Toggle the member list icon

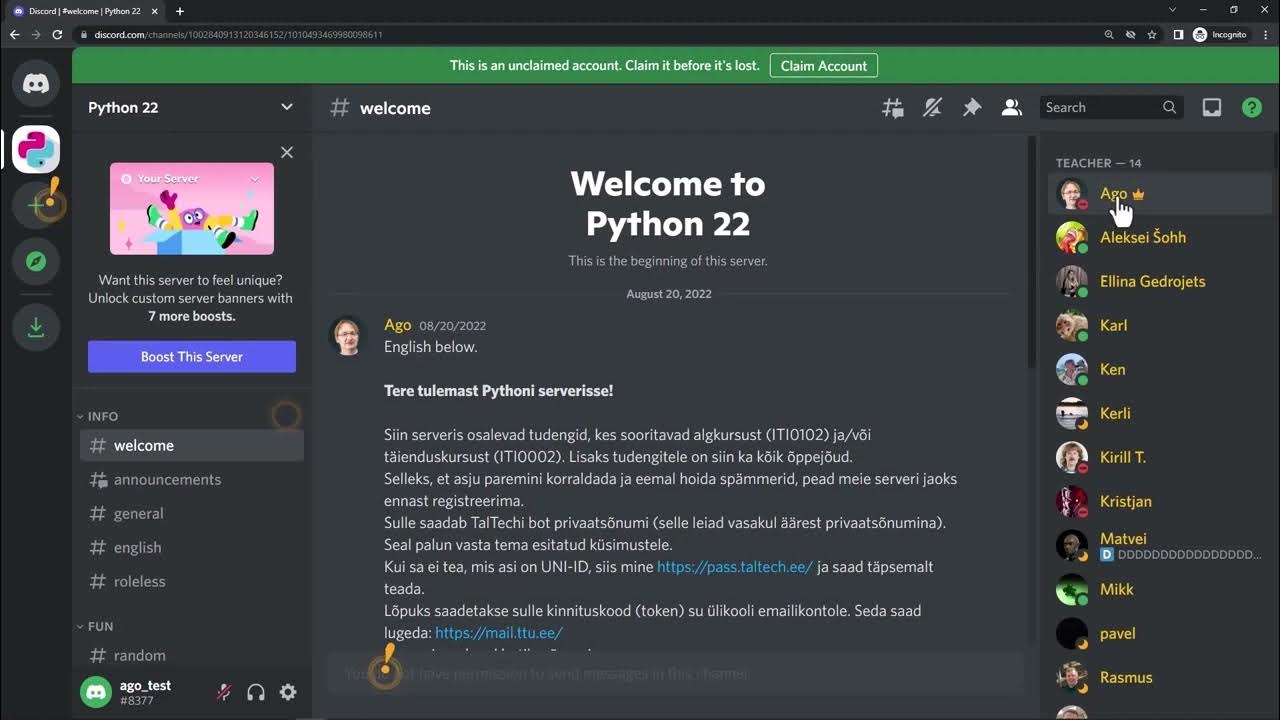1012,108
